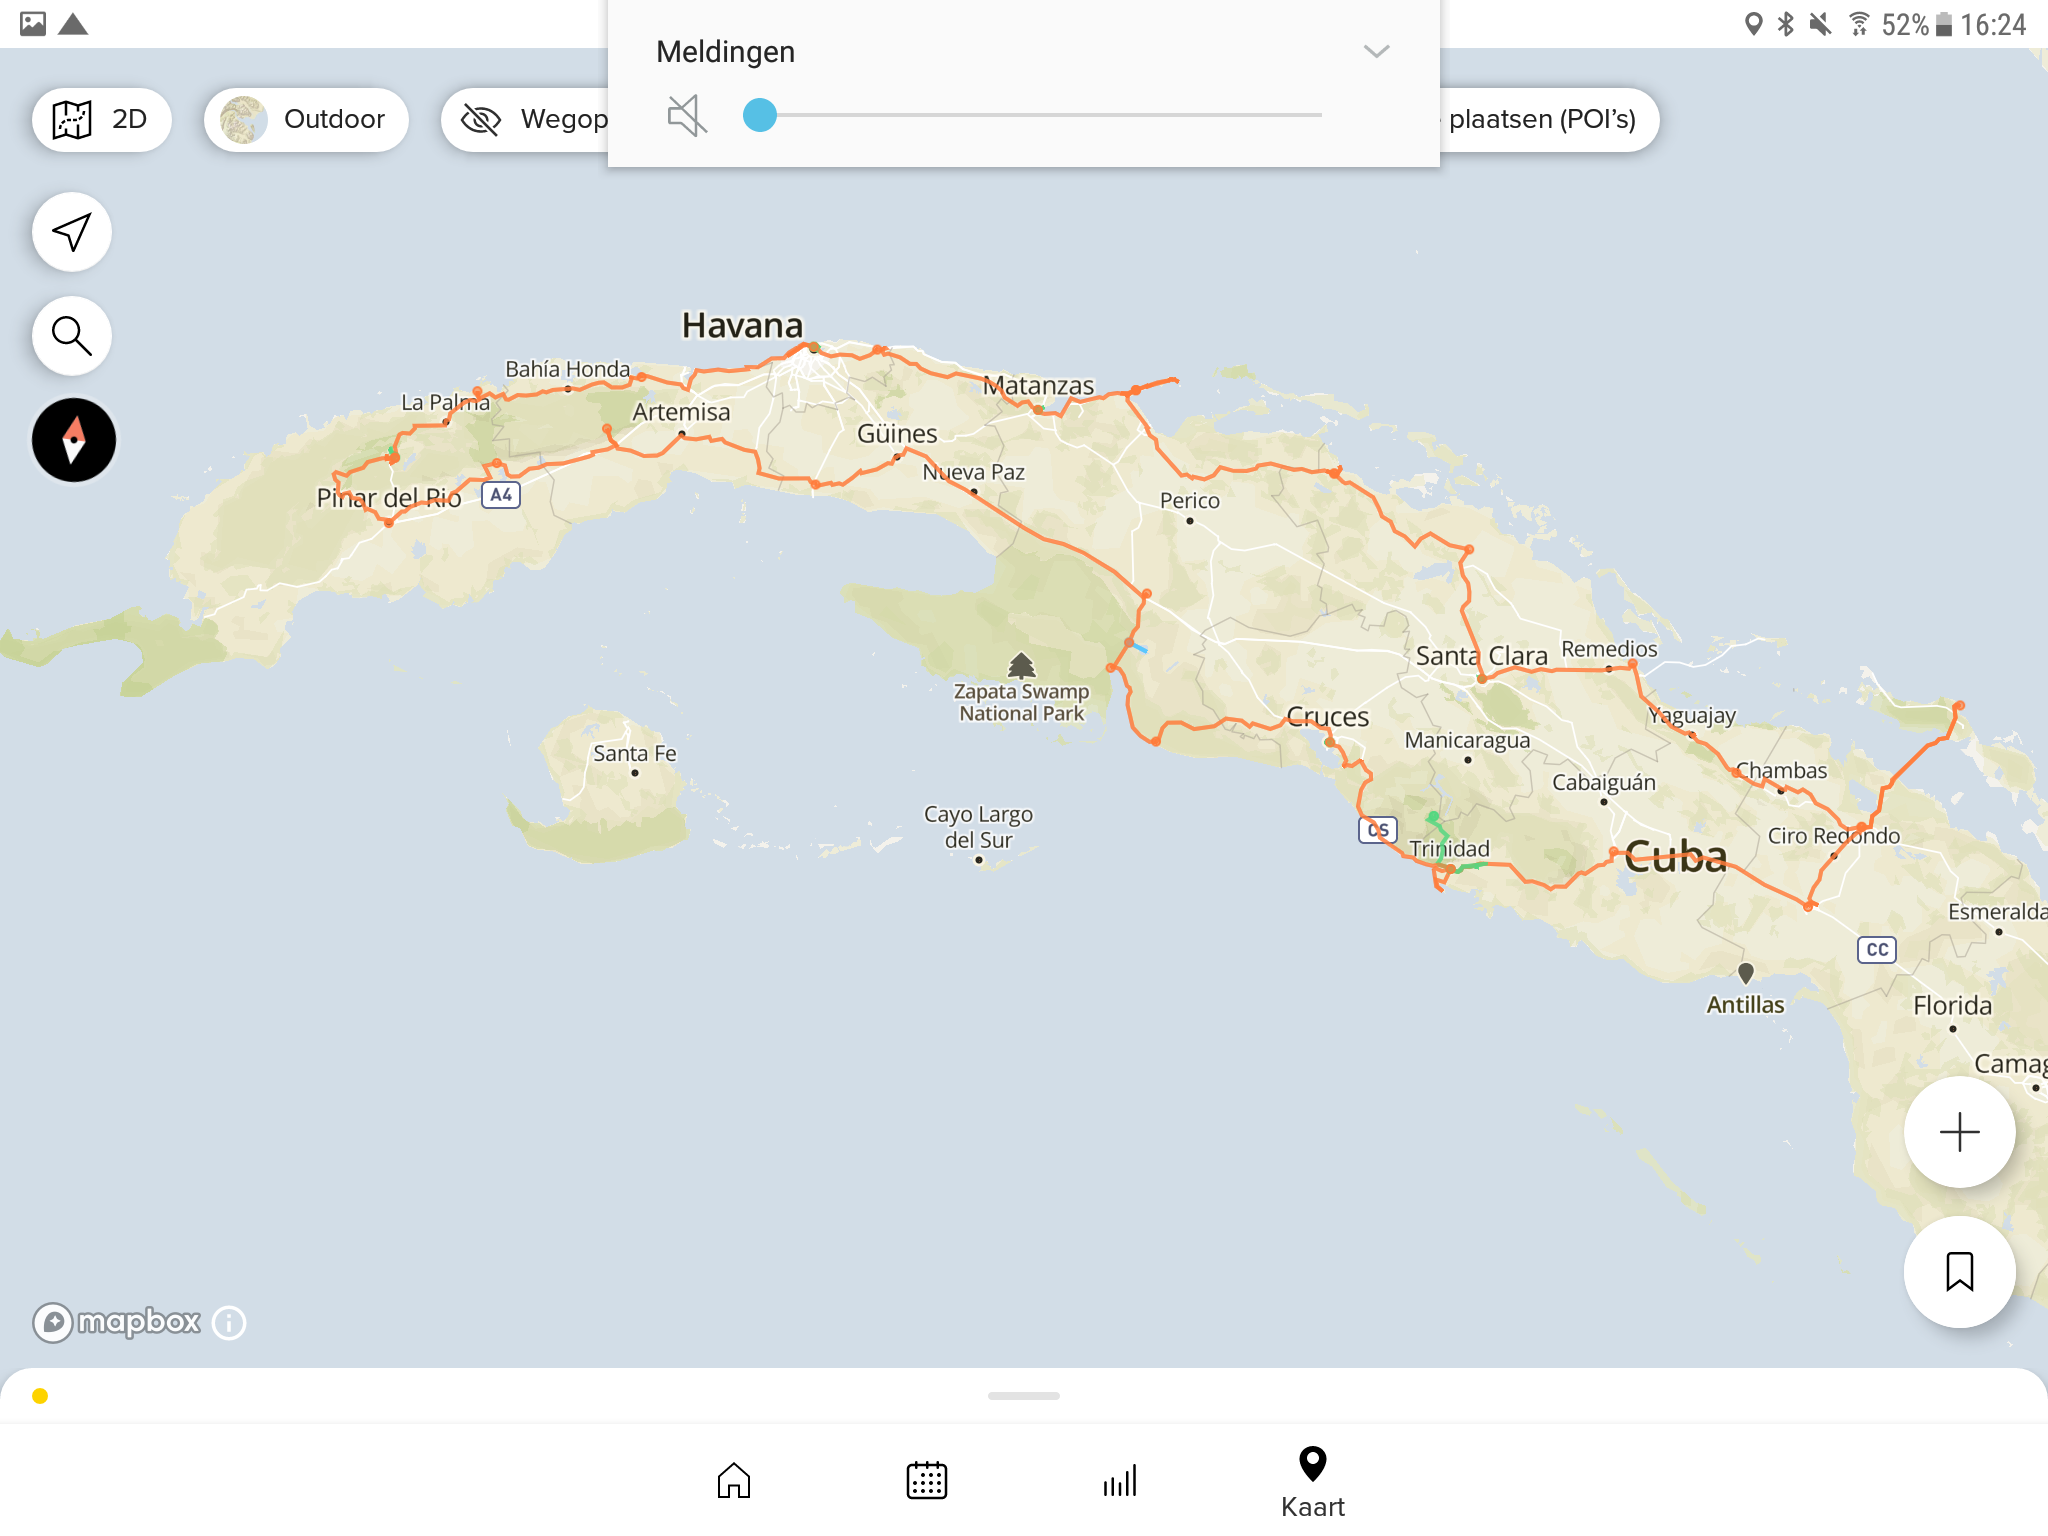Open the bookmark saved places button
This screenshot has height=1536, width=2048.
1959,1272
